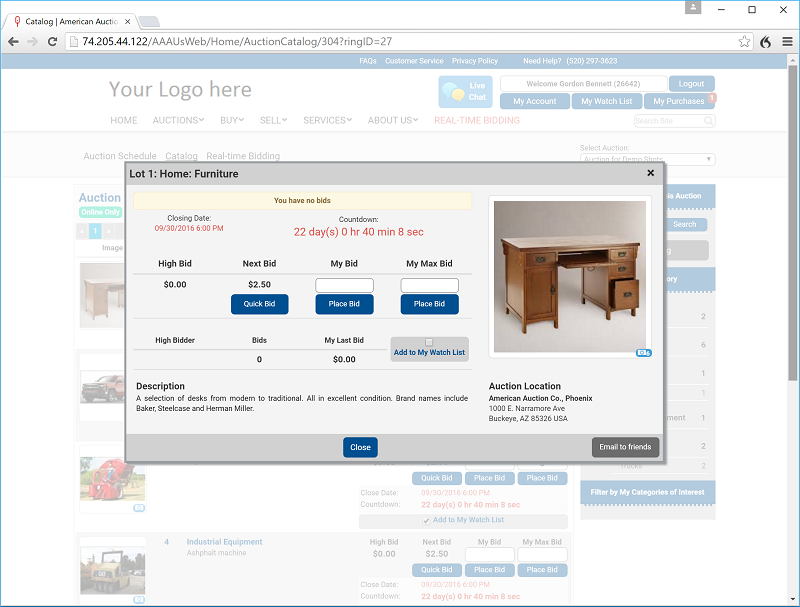Expand the BUY menu

tap(232, 120)
